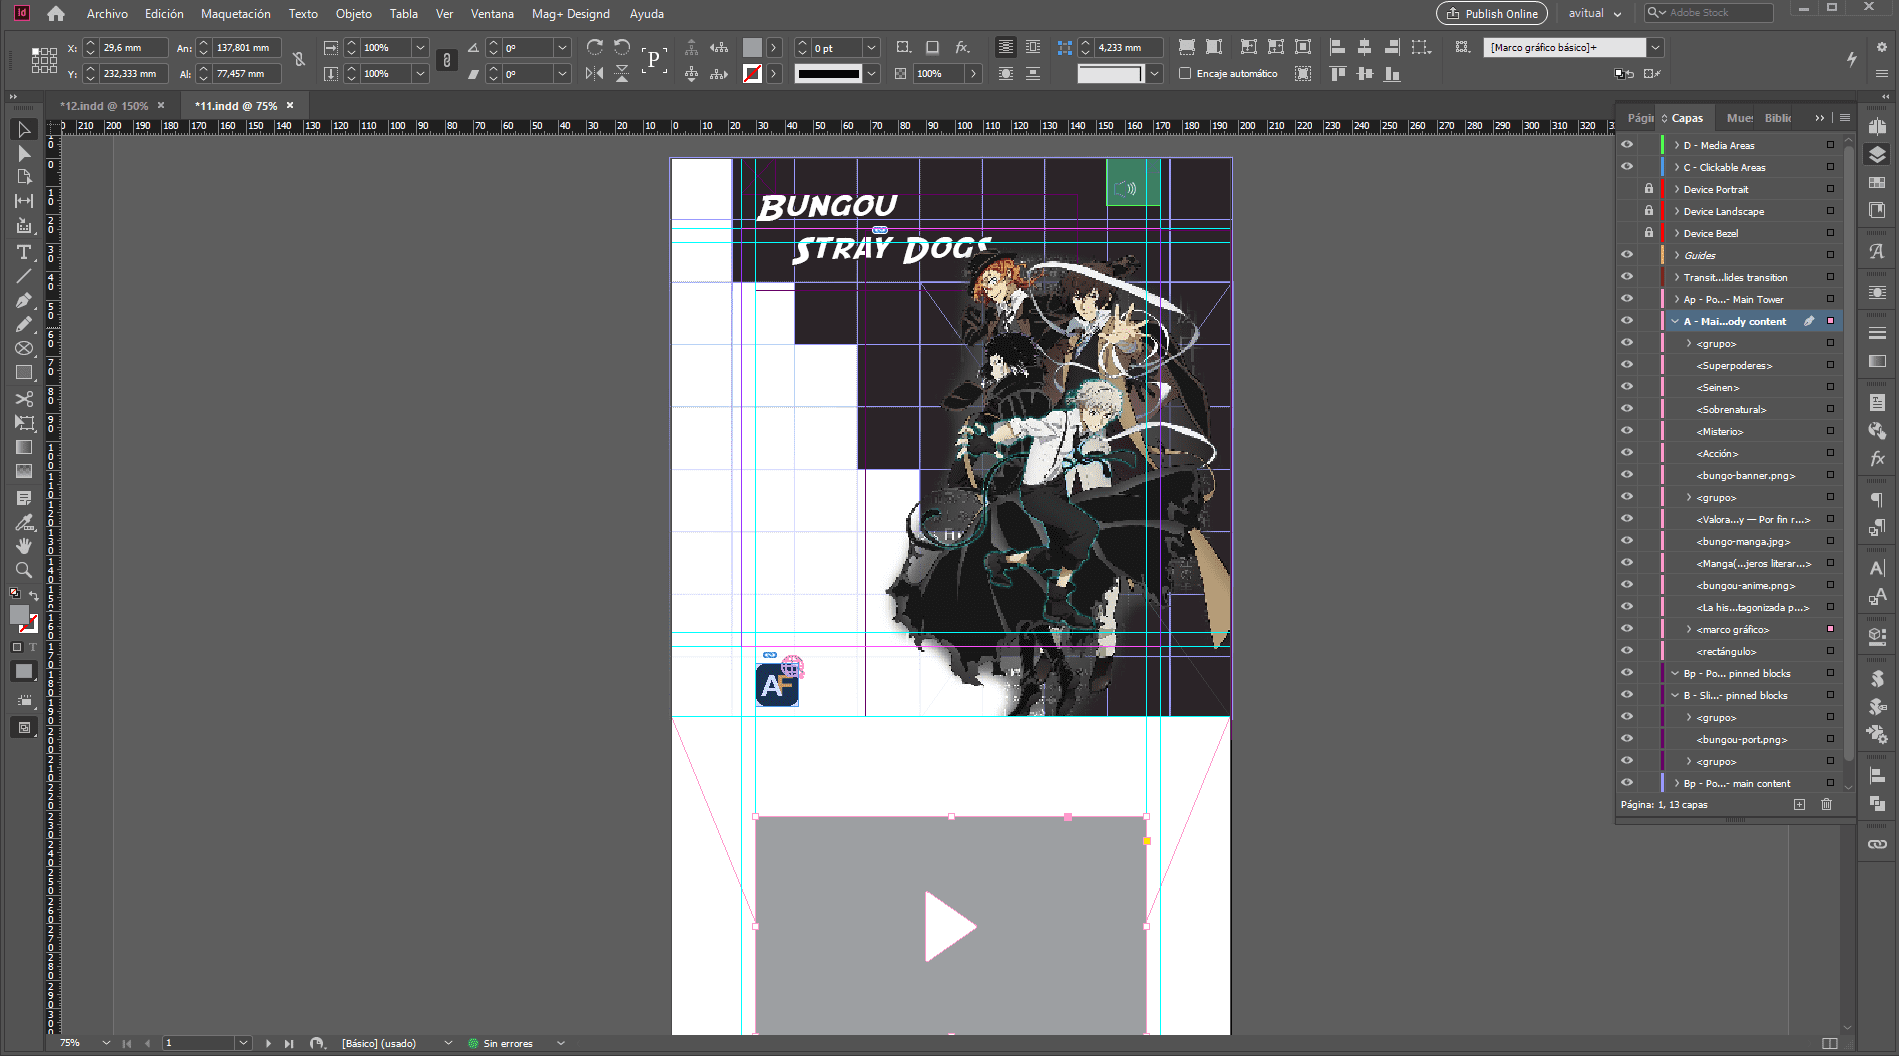Image resolution: width=1899 pixels, height=1056 pixels.
Task: Select the Scissors tool
Action: 24,398
